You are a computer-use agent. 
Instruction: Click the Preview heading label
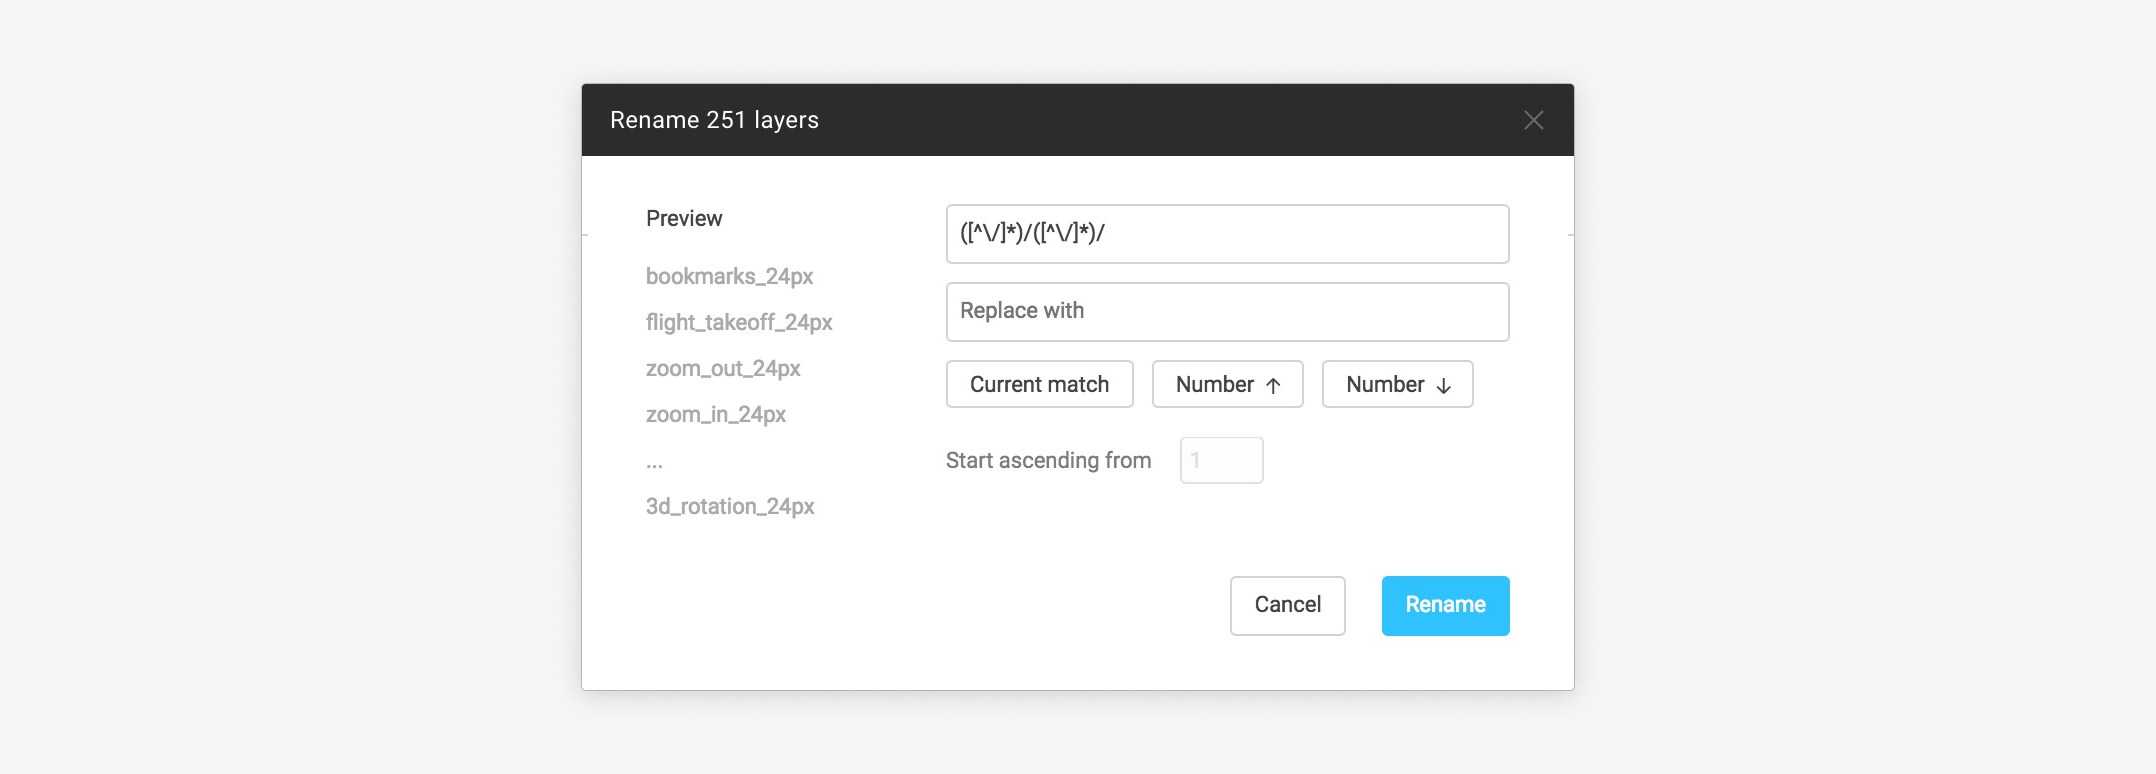pos(684,218)
